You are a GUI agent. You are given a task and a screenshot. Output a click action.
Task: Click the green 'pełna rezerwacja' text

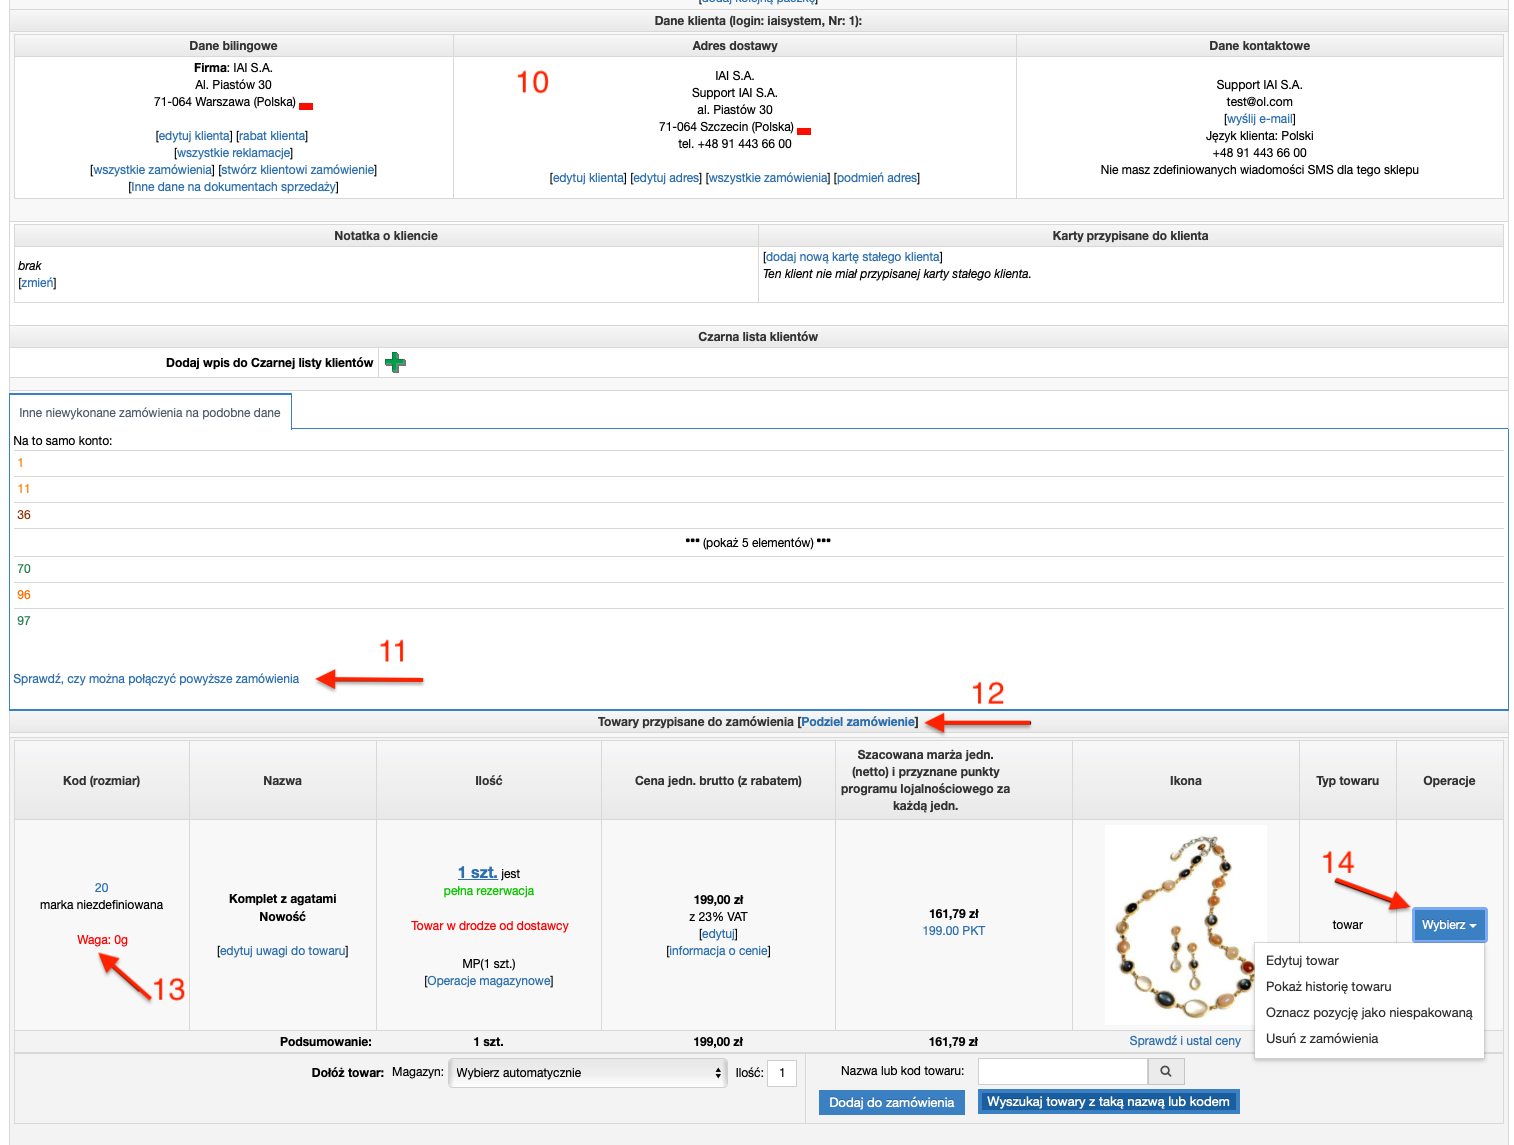coord(488,891)
